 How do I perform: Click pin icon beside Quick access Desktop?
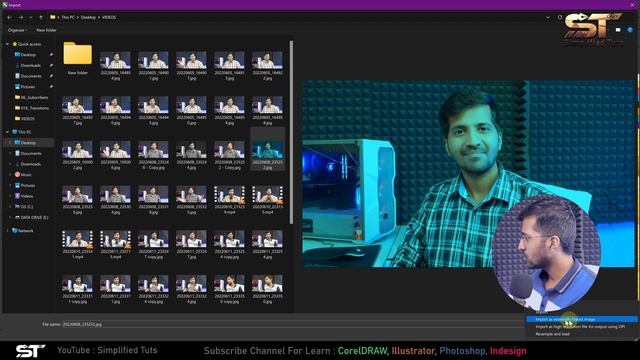pos(51,55)
